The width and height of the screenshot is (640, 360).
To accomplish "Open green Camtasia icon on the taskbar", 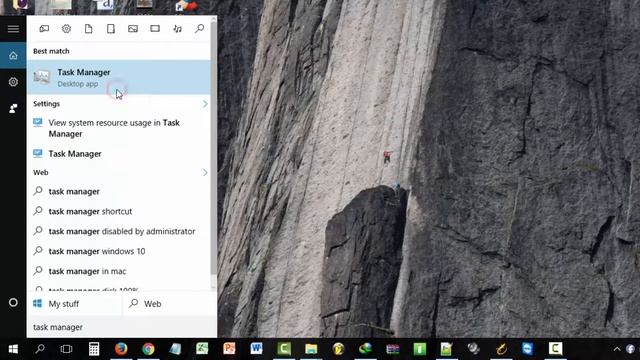I will (x=284, y=349).
